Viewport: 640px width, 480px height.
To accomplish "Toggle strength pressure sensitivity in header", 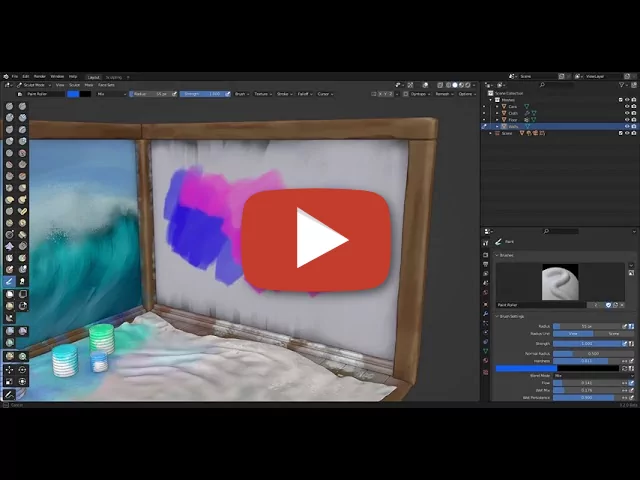I will [x=227, y=94].
